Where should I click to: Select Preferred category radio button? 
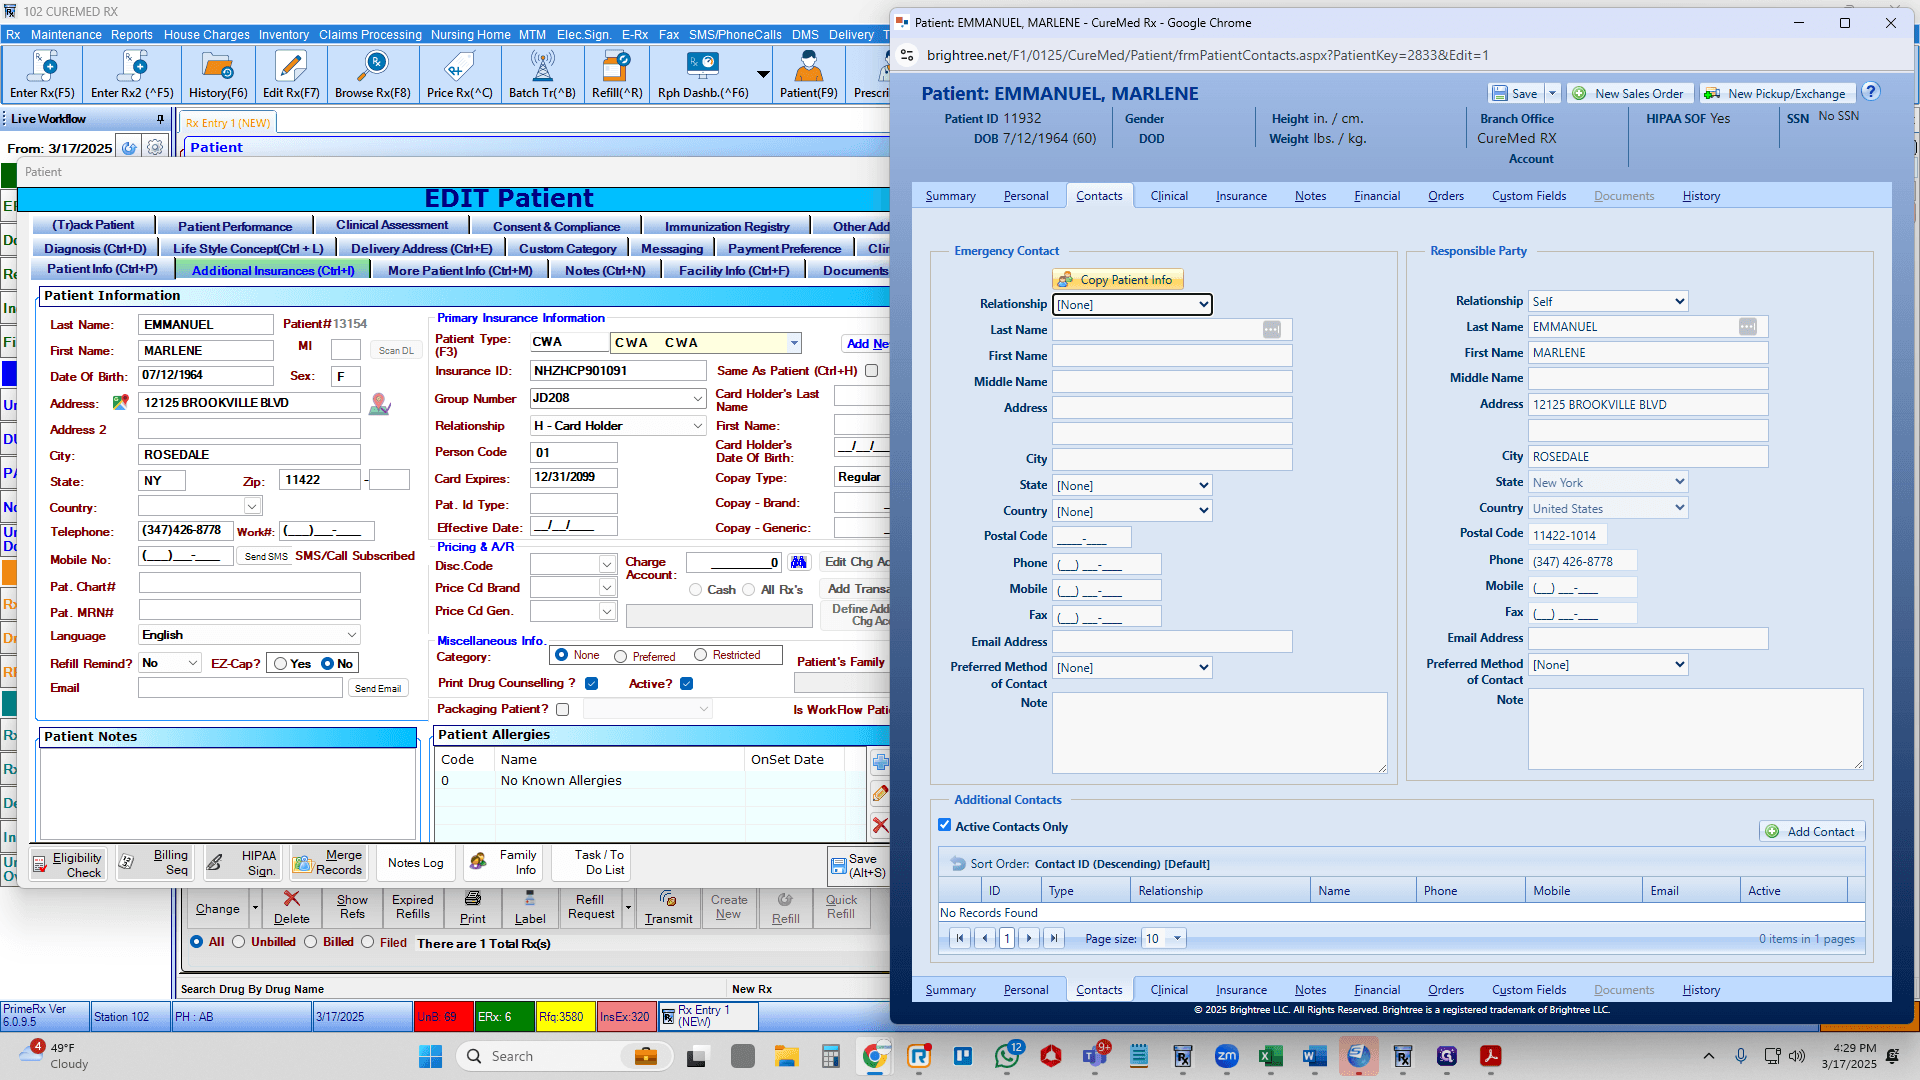pyautogui.click(x=621, y=657)
